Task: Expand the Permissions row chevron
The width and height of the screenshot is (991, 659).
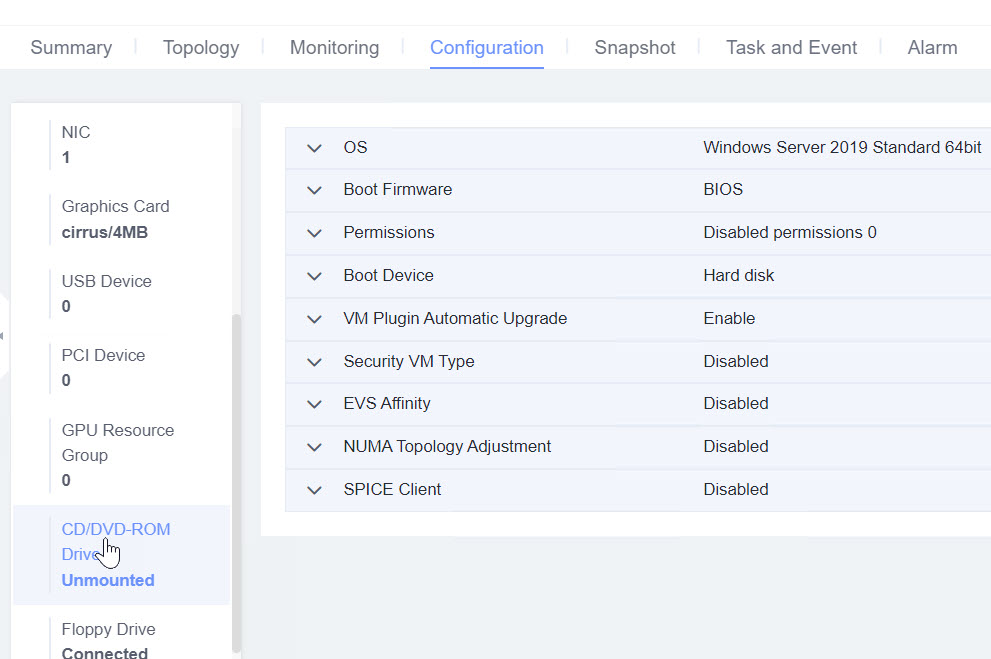Action: (x=314, y=233)
